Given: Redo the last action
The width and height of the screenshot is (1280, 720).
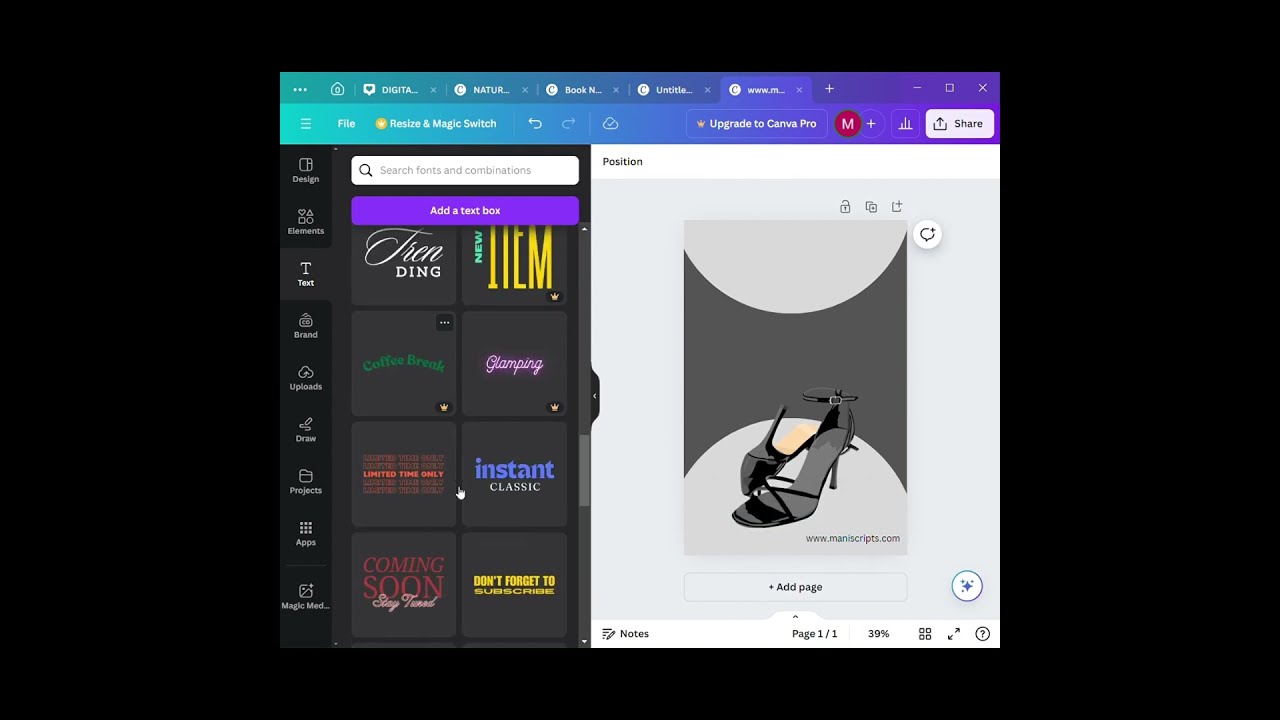Looking at the screenshot, I should click(x=569, y=124).
